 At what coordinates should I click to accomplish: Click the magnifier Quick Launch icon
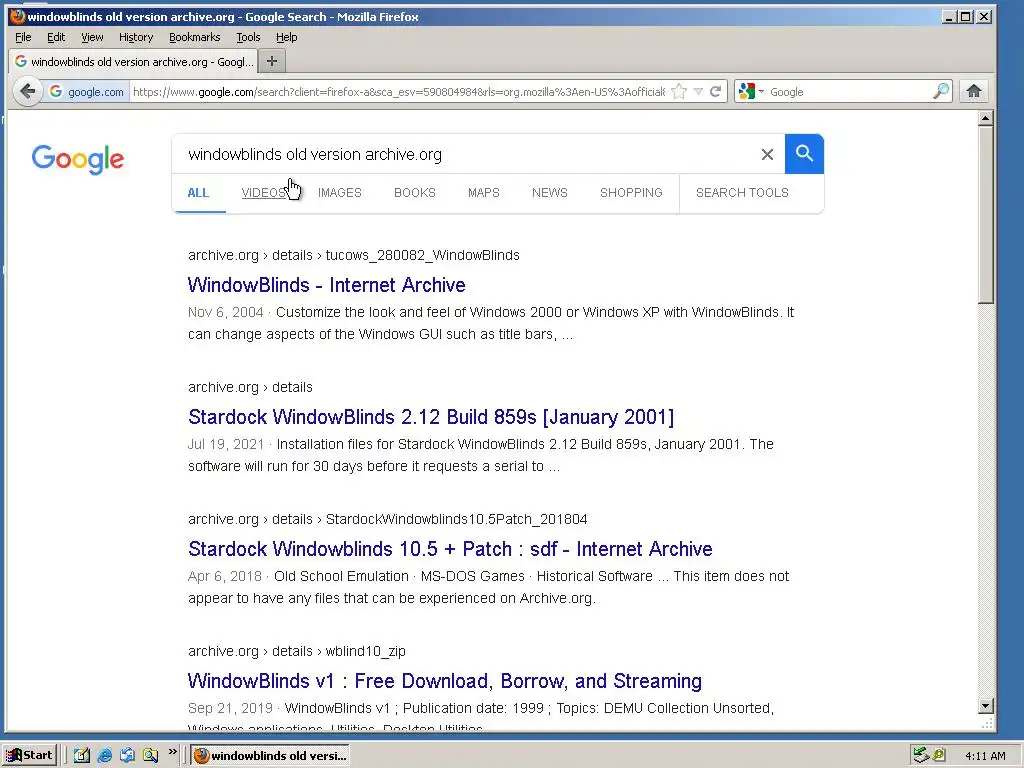click(150, 755)
